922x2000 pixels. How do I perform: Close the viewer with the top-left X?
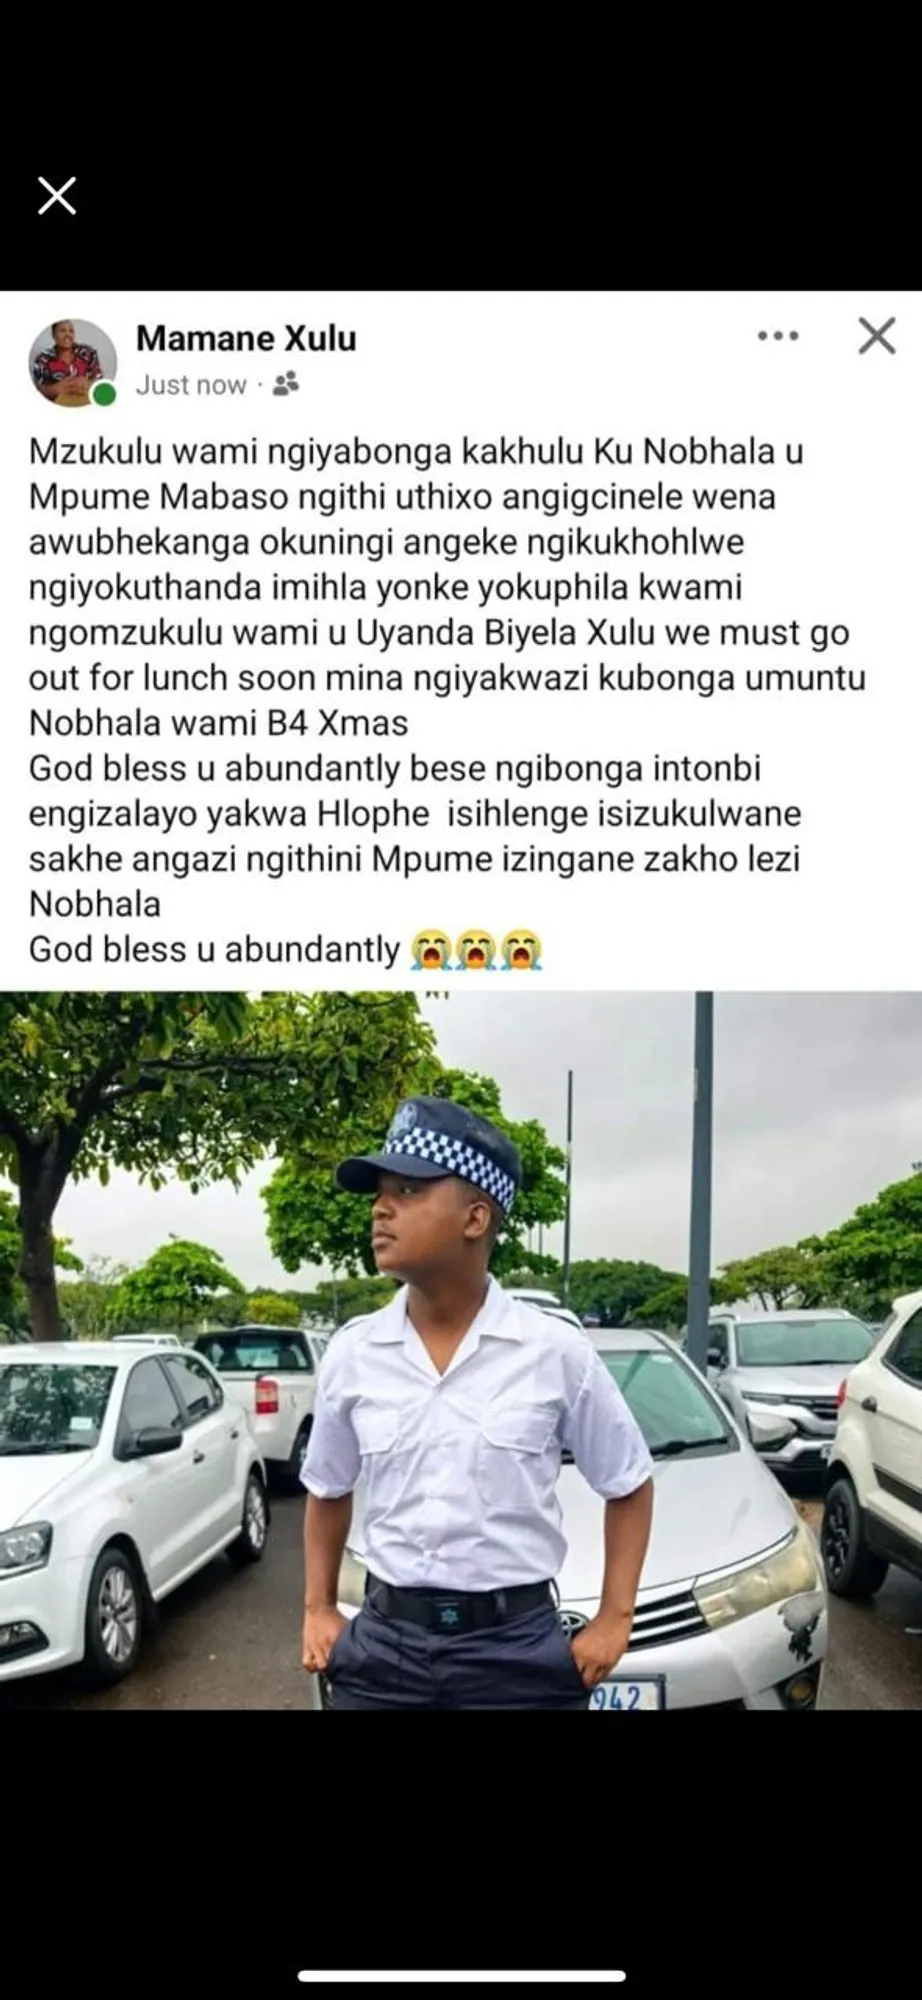[x=57, y=195]
